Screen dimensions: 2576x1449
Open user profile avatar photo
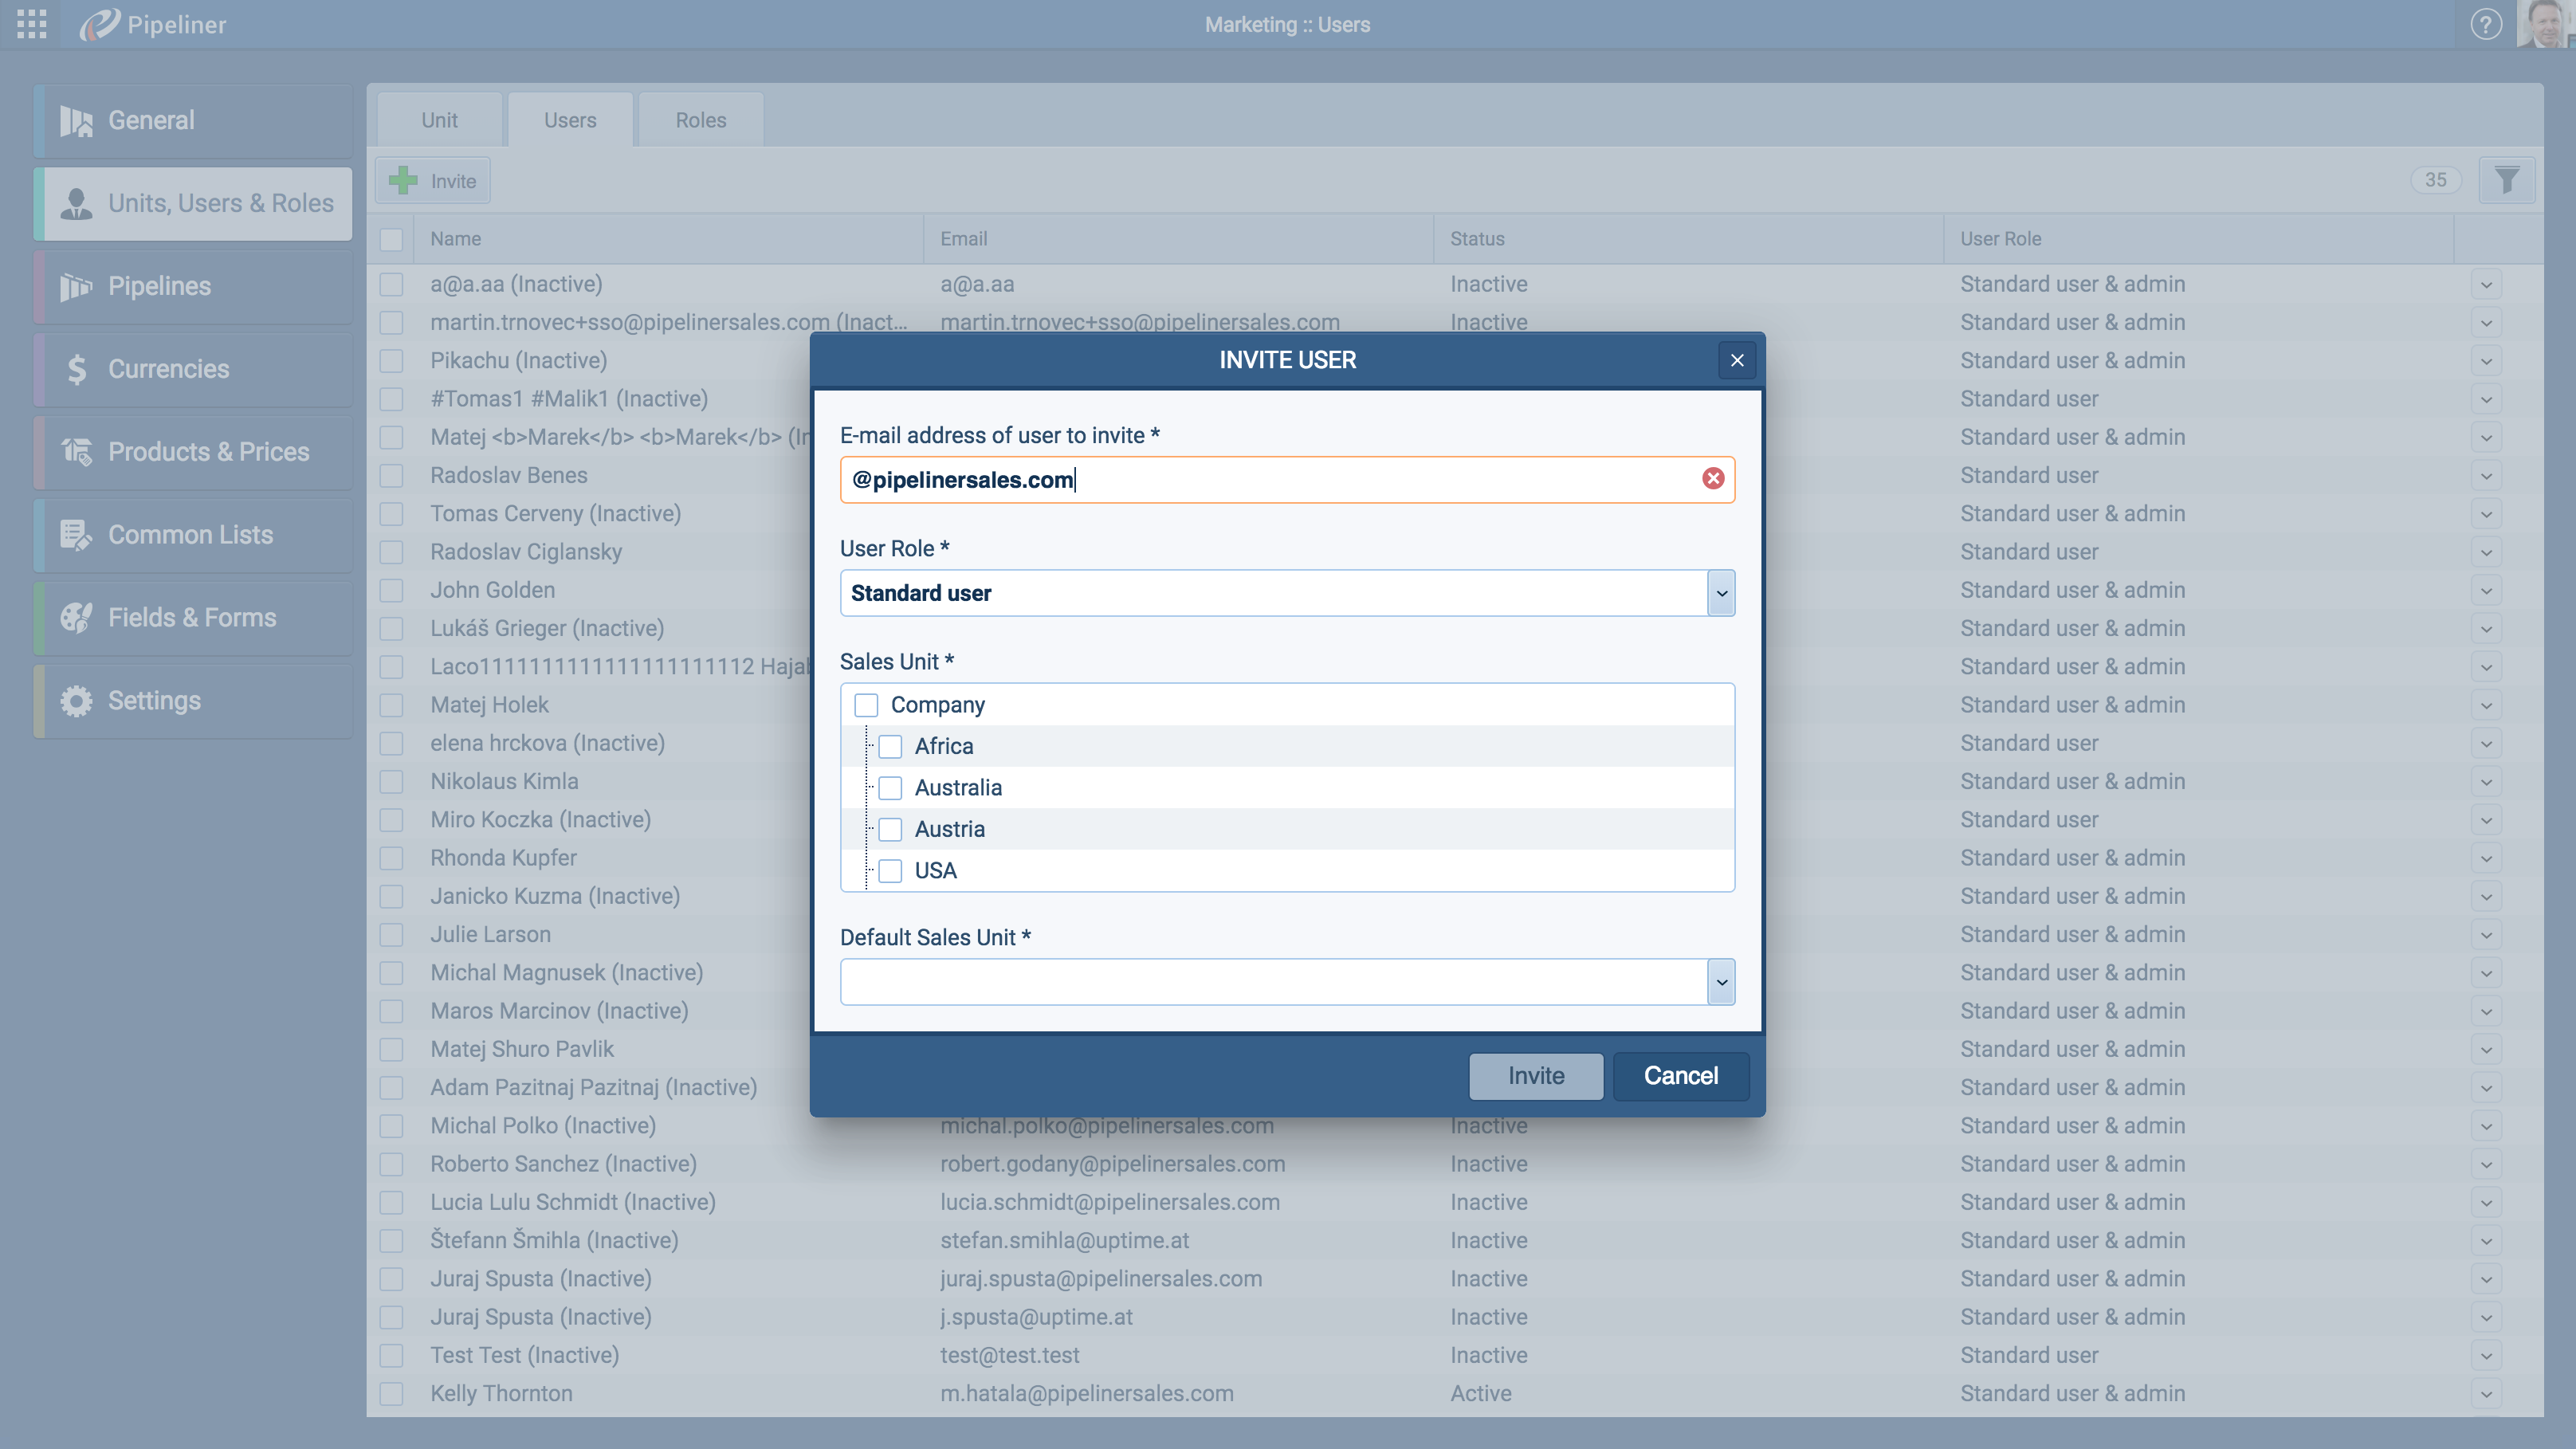coord(2545,24)
